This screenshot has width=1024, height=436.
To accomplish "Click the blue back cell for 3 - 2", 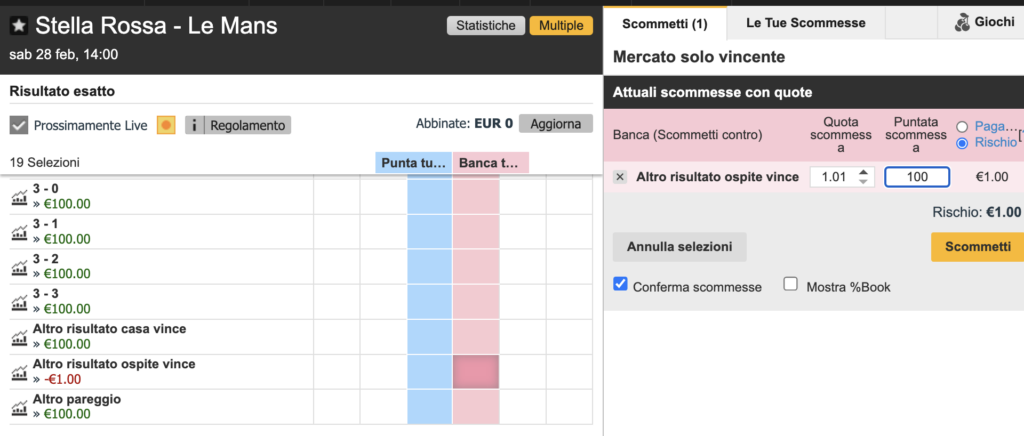I will point(430,267).
